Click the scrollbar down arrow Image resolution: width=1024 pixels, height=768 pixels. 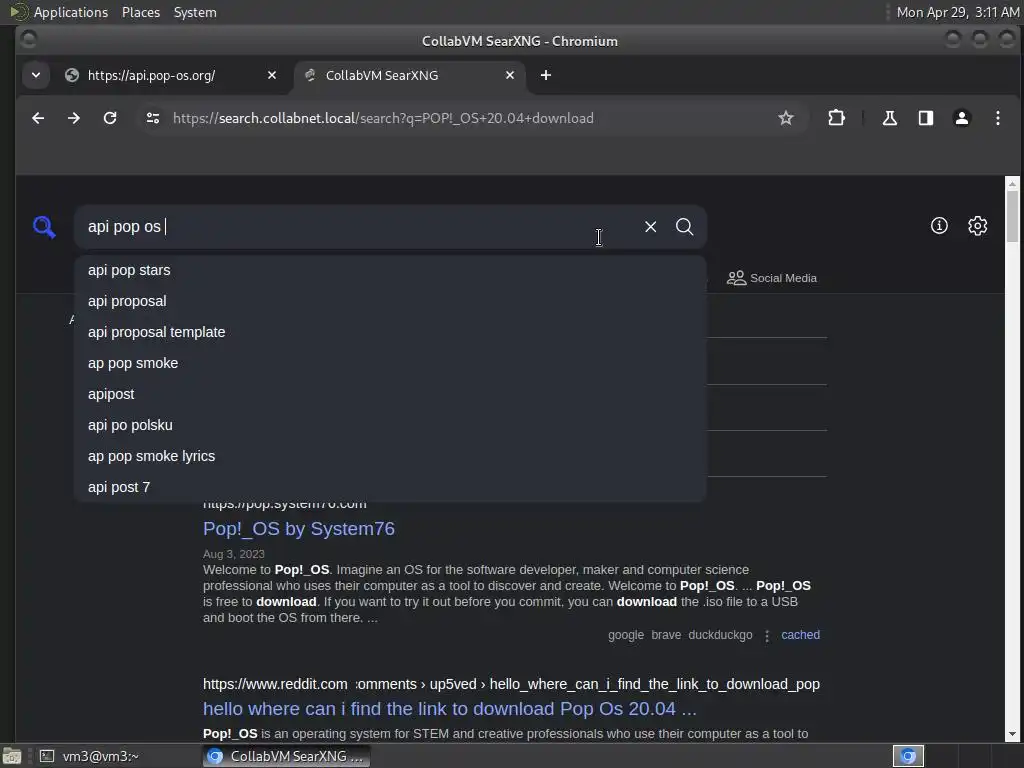tap(1012, 735)
